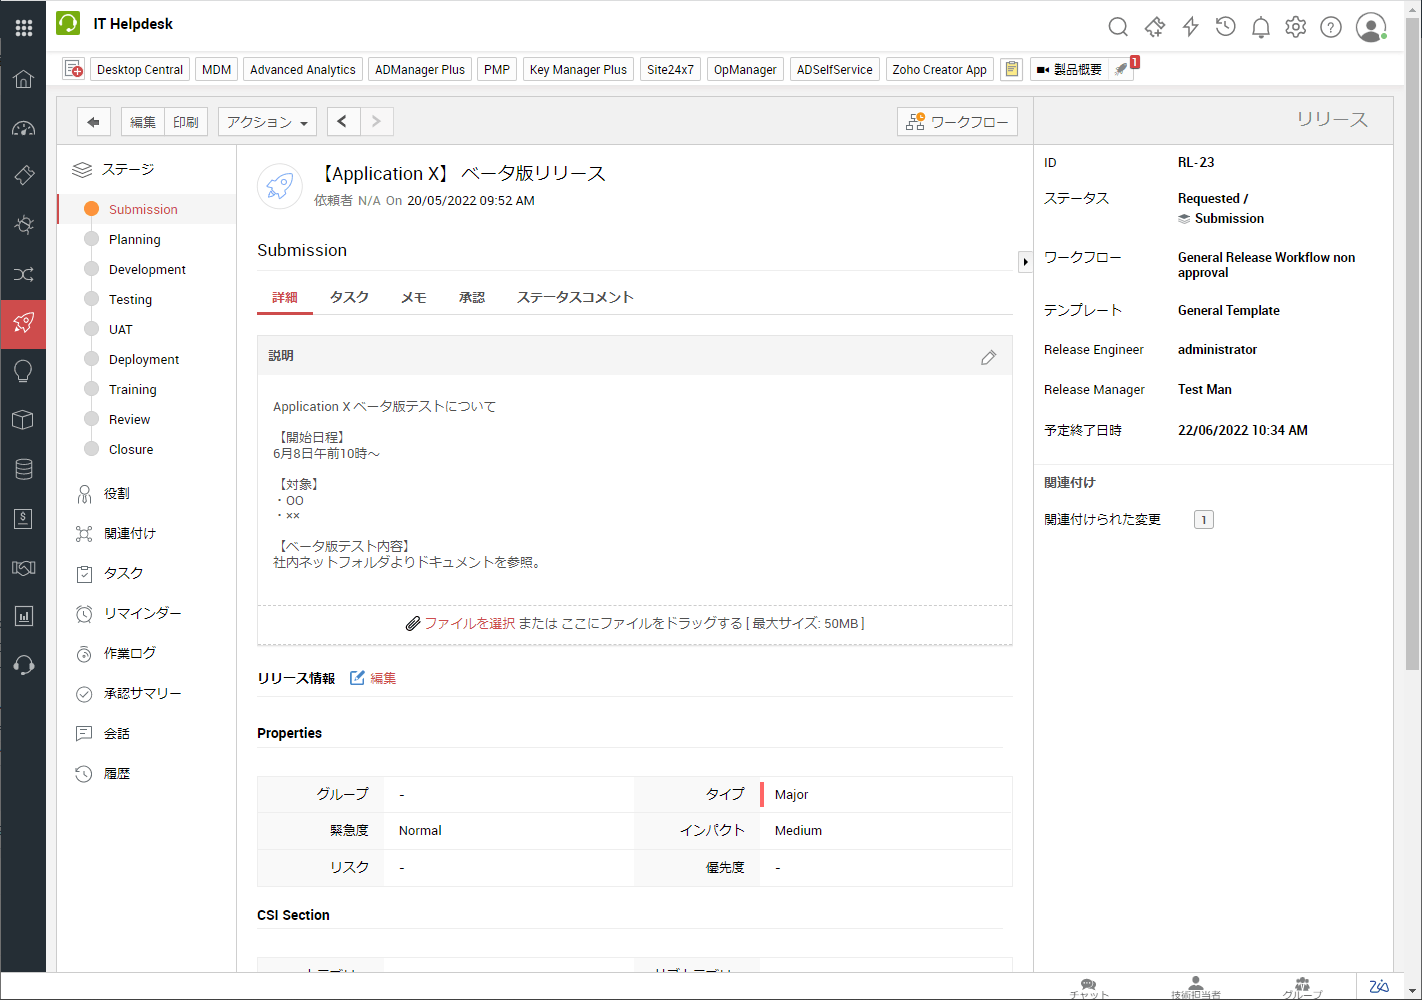Click the notifications bell icon

coord(1260,27)
